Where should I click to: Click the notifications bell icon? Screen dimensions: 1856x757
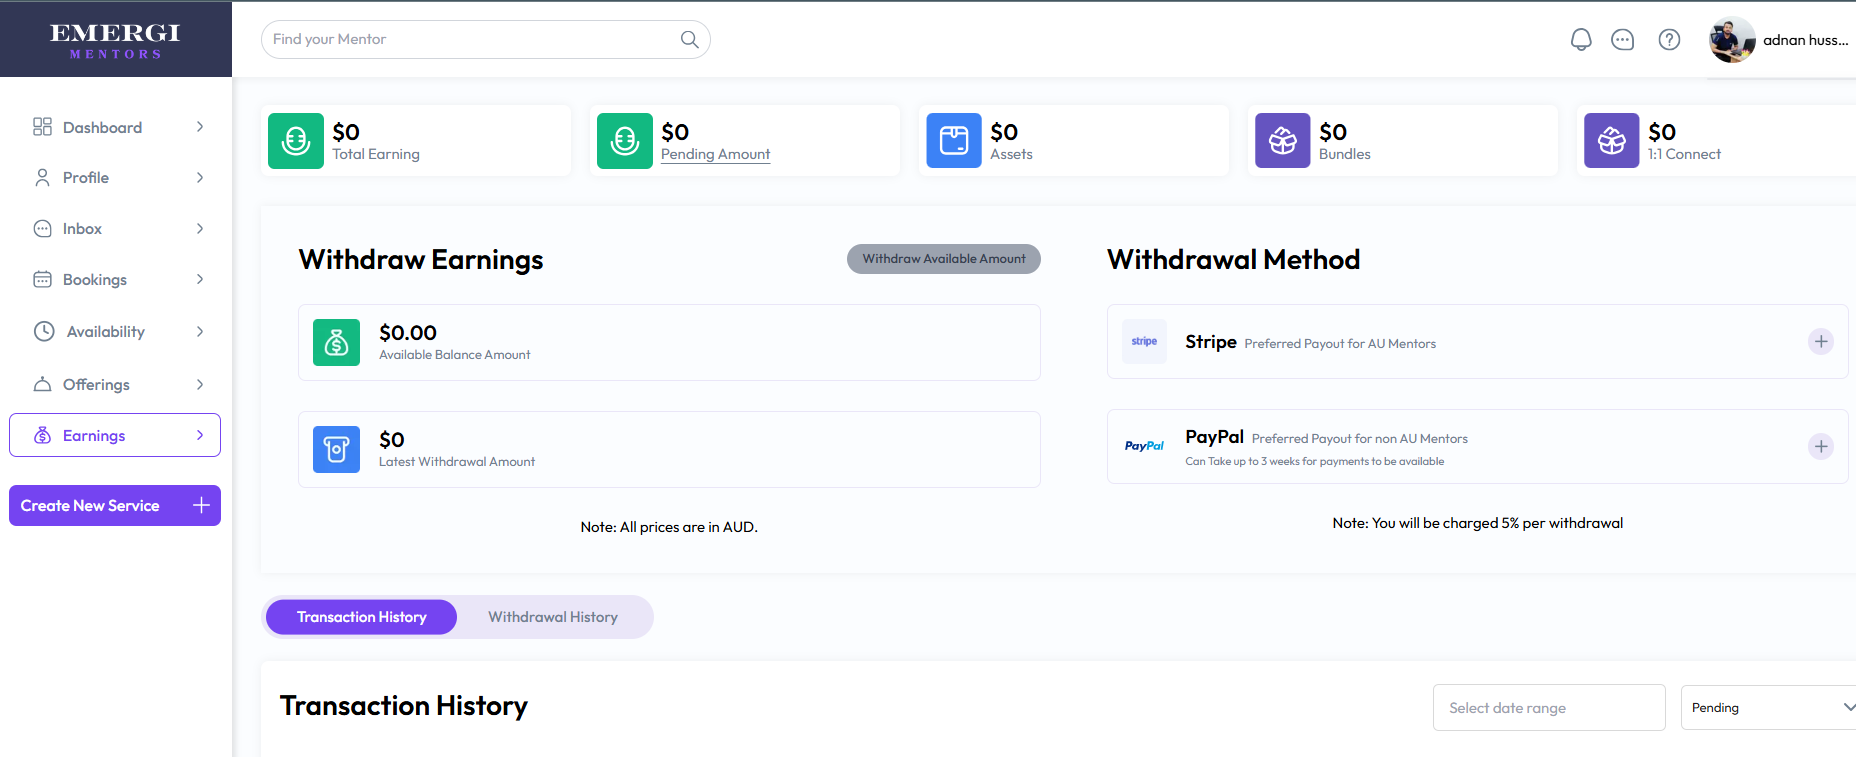tap(1580, 40)
